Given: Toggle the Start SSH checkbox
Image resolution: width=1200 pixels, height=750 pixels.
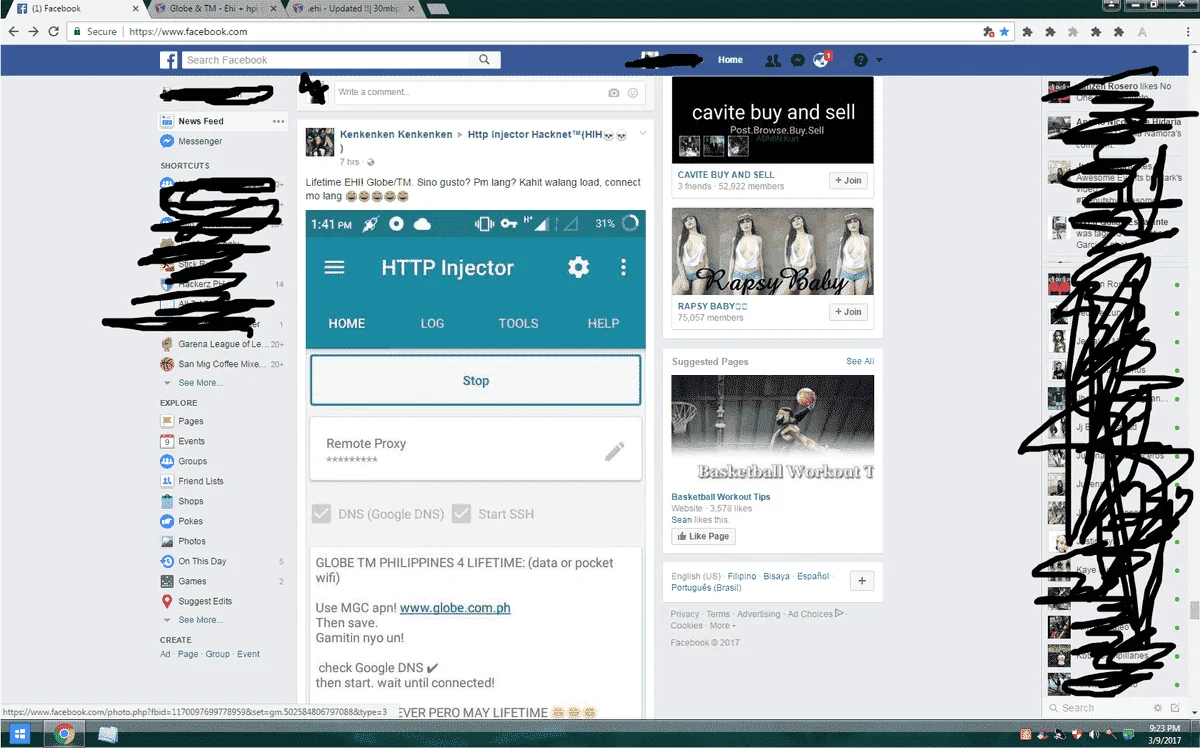Looking at the screenshot, I should coord(461,514).
